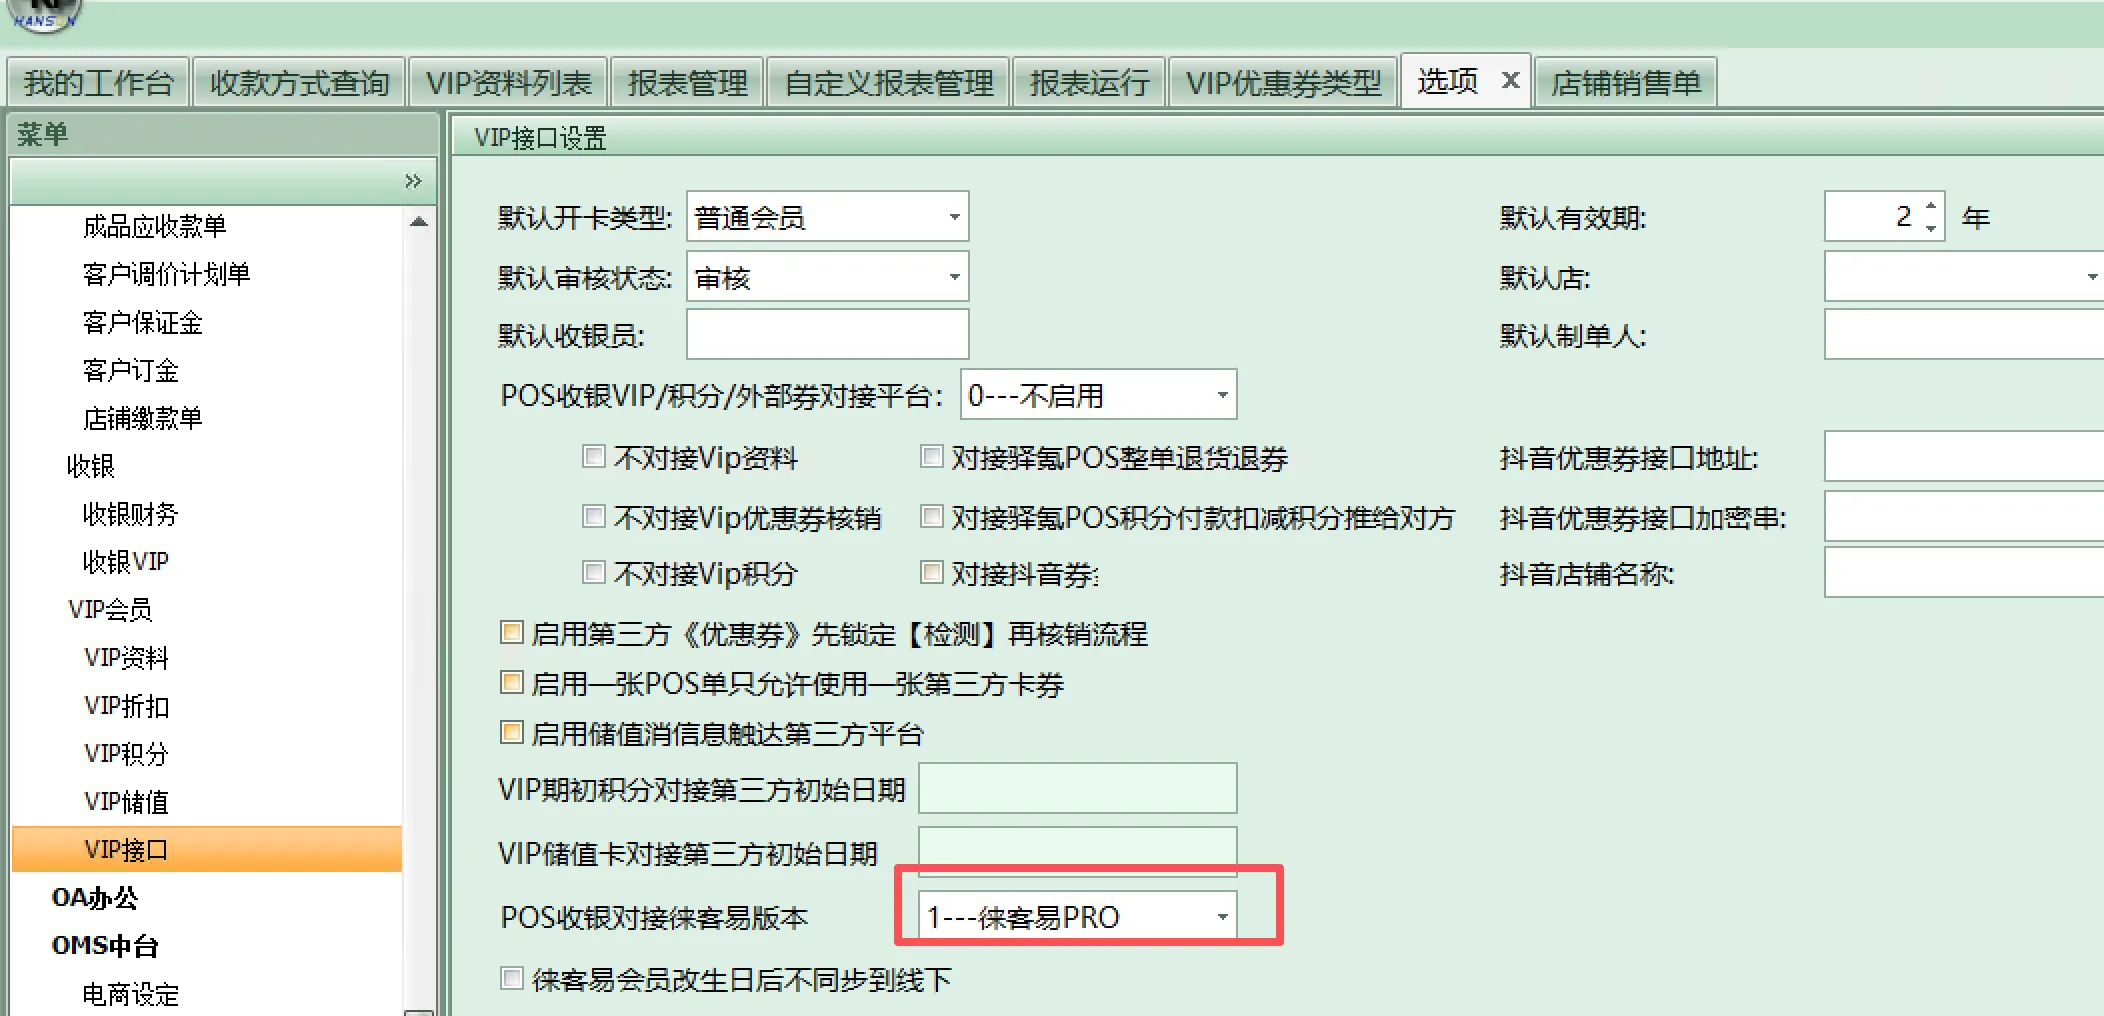
Task: Expand the 默认店 dropdown
Action: pos(2092,277)
